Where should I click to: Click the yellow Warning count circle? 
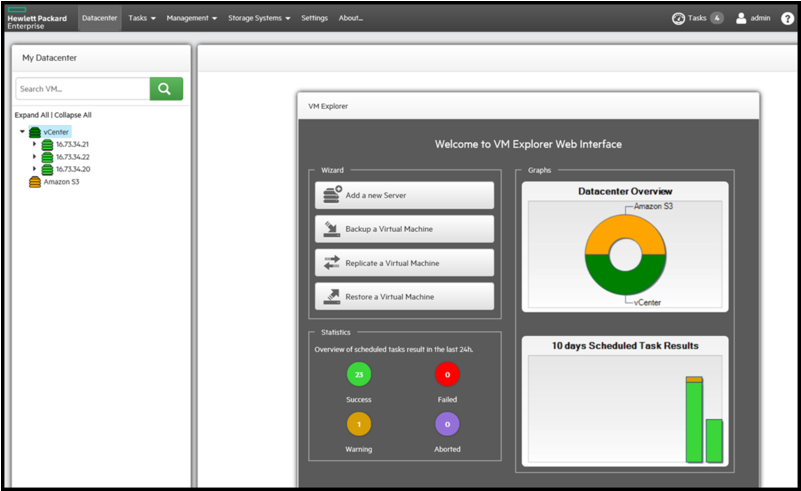(359, 424)
